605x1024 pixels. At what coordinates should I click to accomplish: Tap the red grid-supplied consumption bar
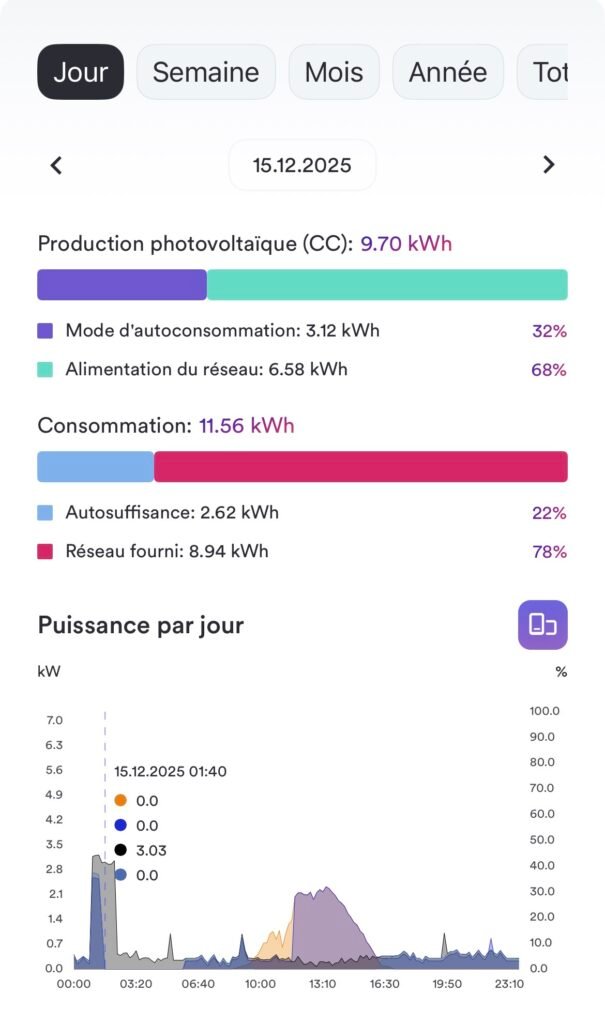pos(360,467)
